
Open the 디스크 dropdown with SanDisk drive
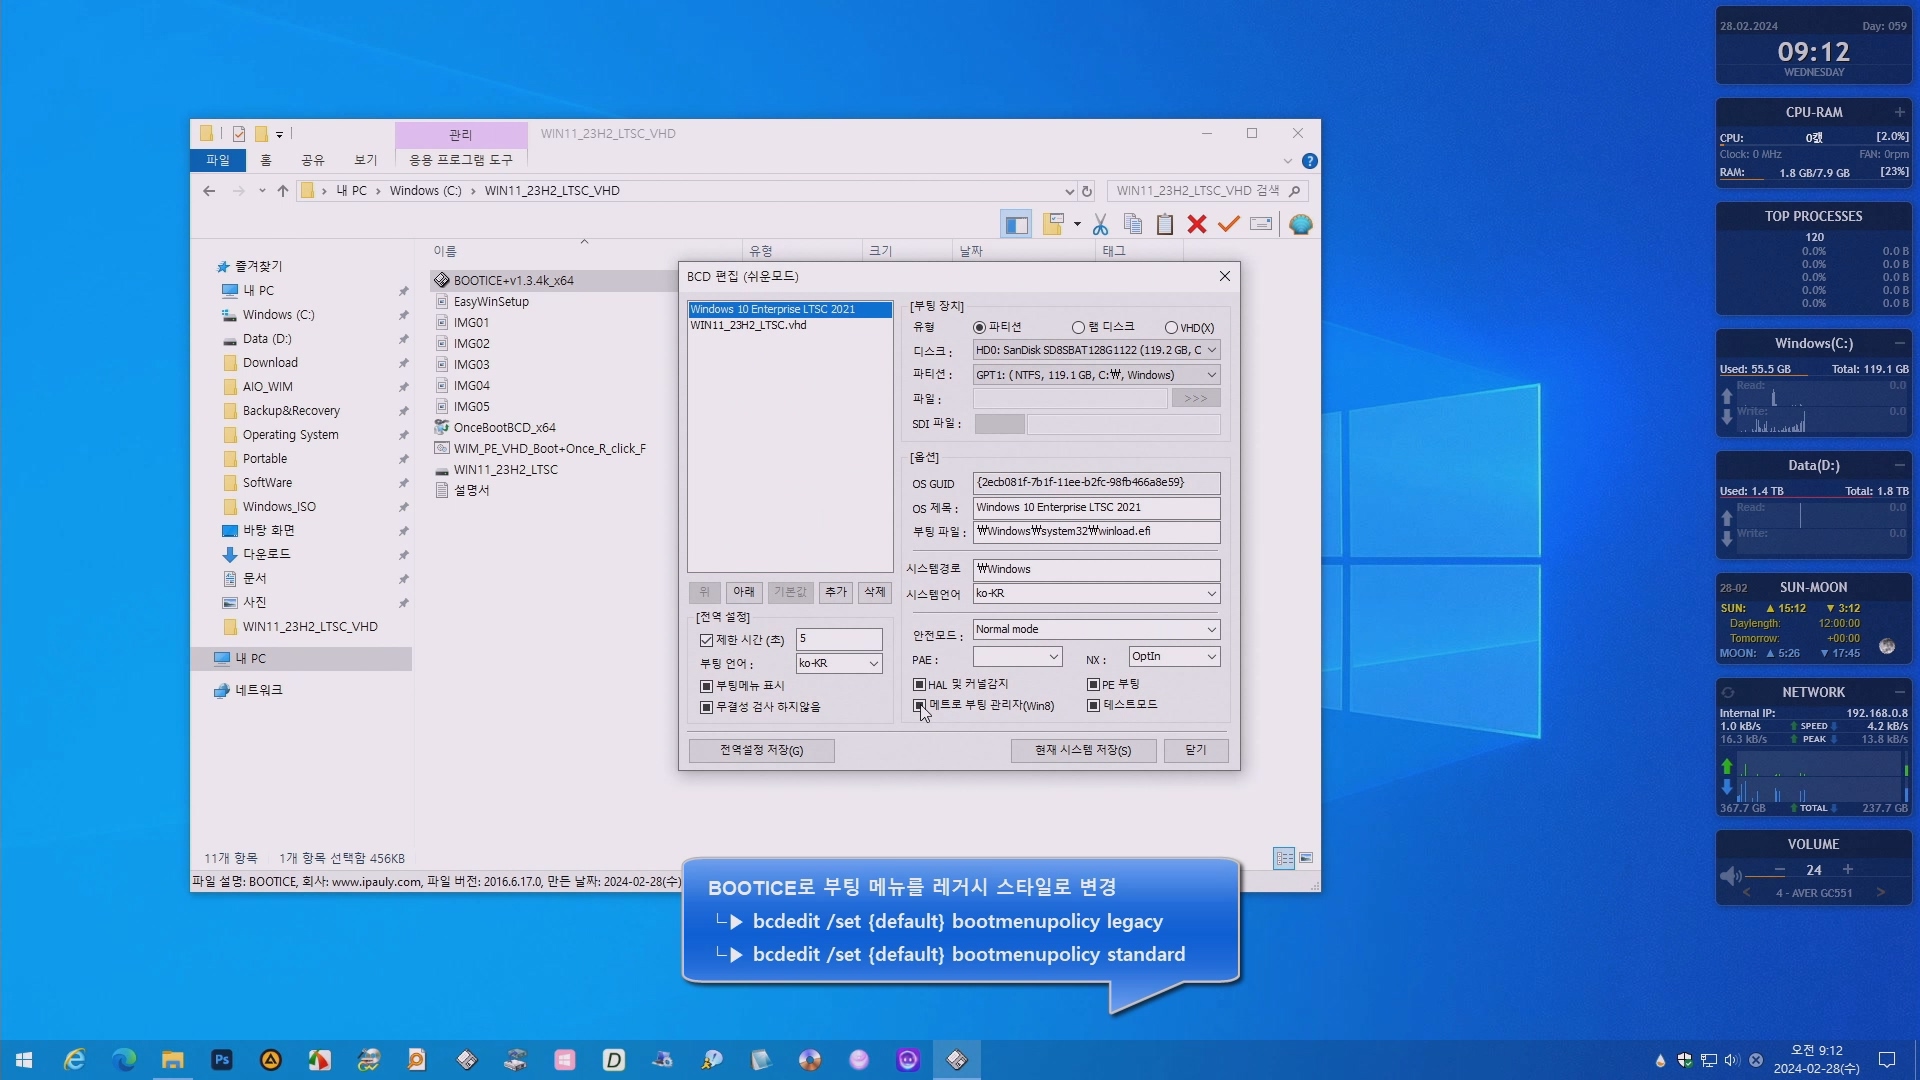click(x=1096, y=350)
